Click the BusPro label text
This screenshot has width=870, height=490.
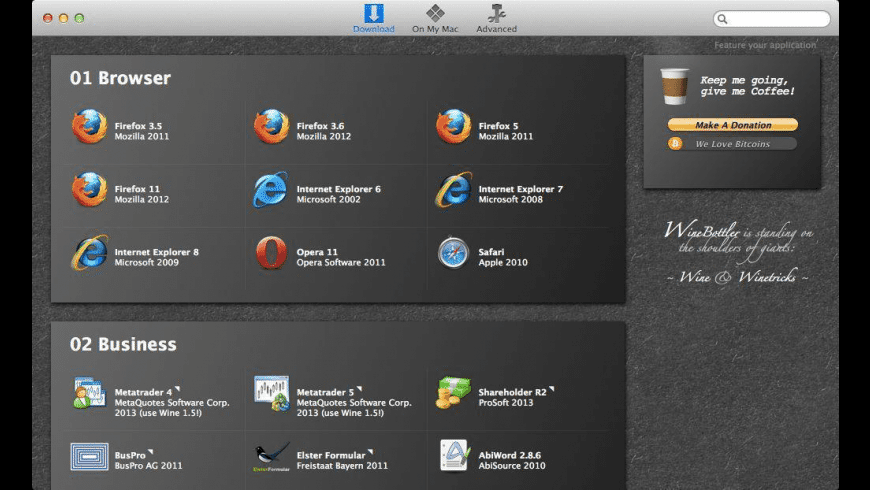click(130, 455)
